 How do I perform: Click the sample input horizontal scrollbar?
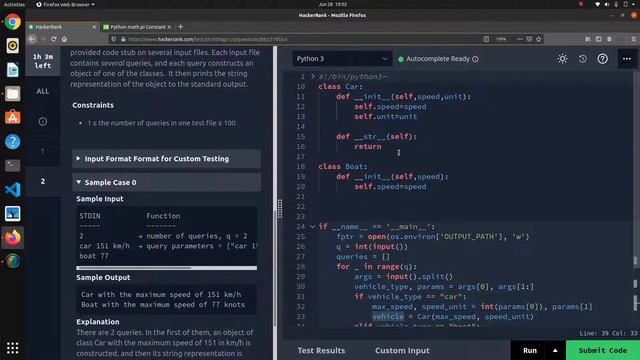point(133,268)
